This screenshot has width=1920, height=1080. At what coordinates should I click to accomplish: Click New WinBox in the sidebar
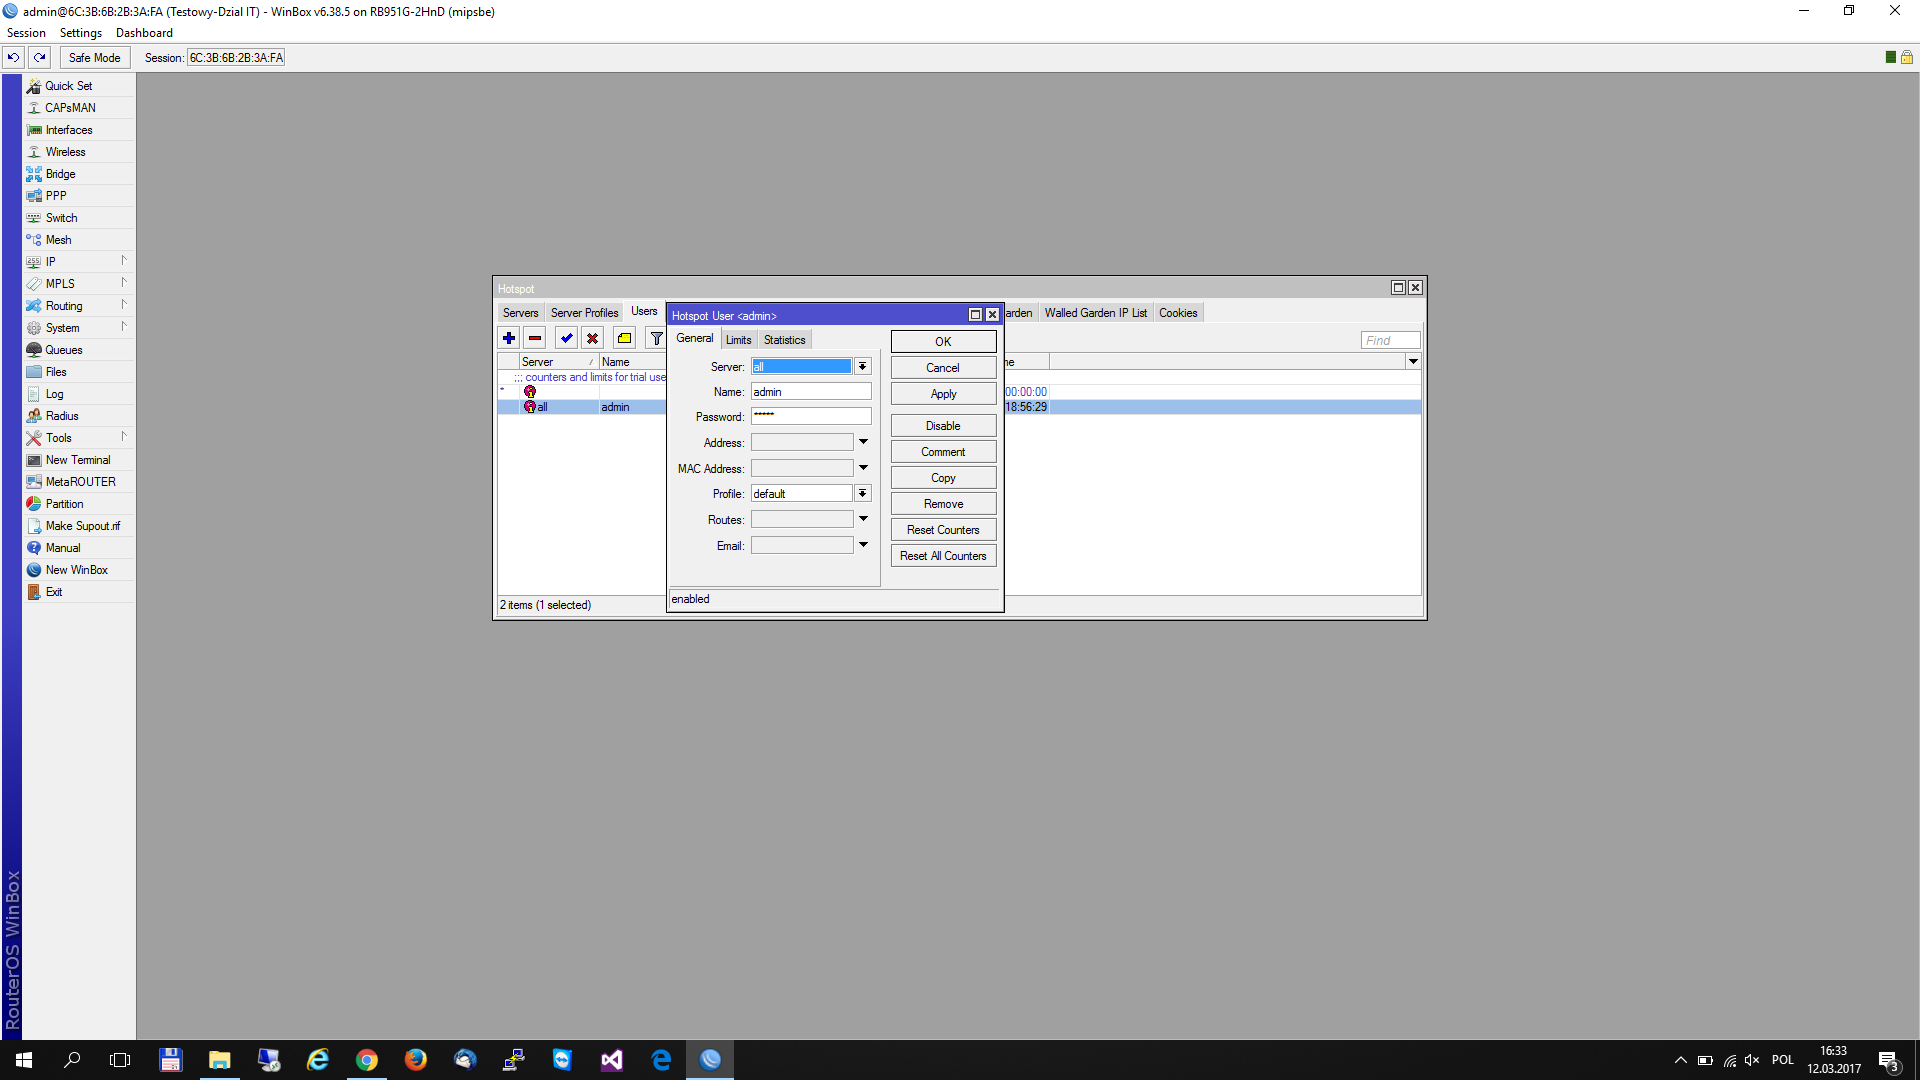click(x=79, y=570)
